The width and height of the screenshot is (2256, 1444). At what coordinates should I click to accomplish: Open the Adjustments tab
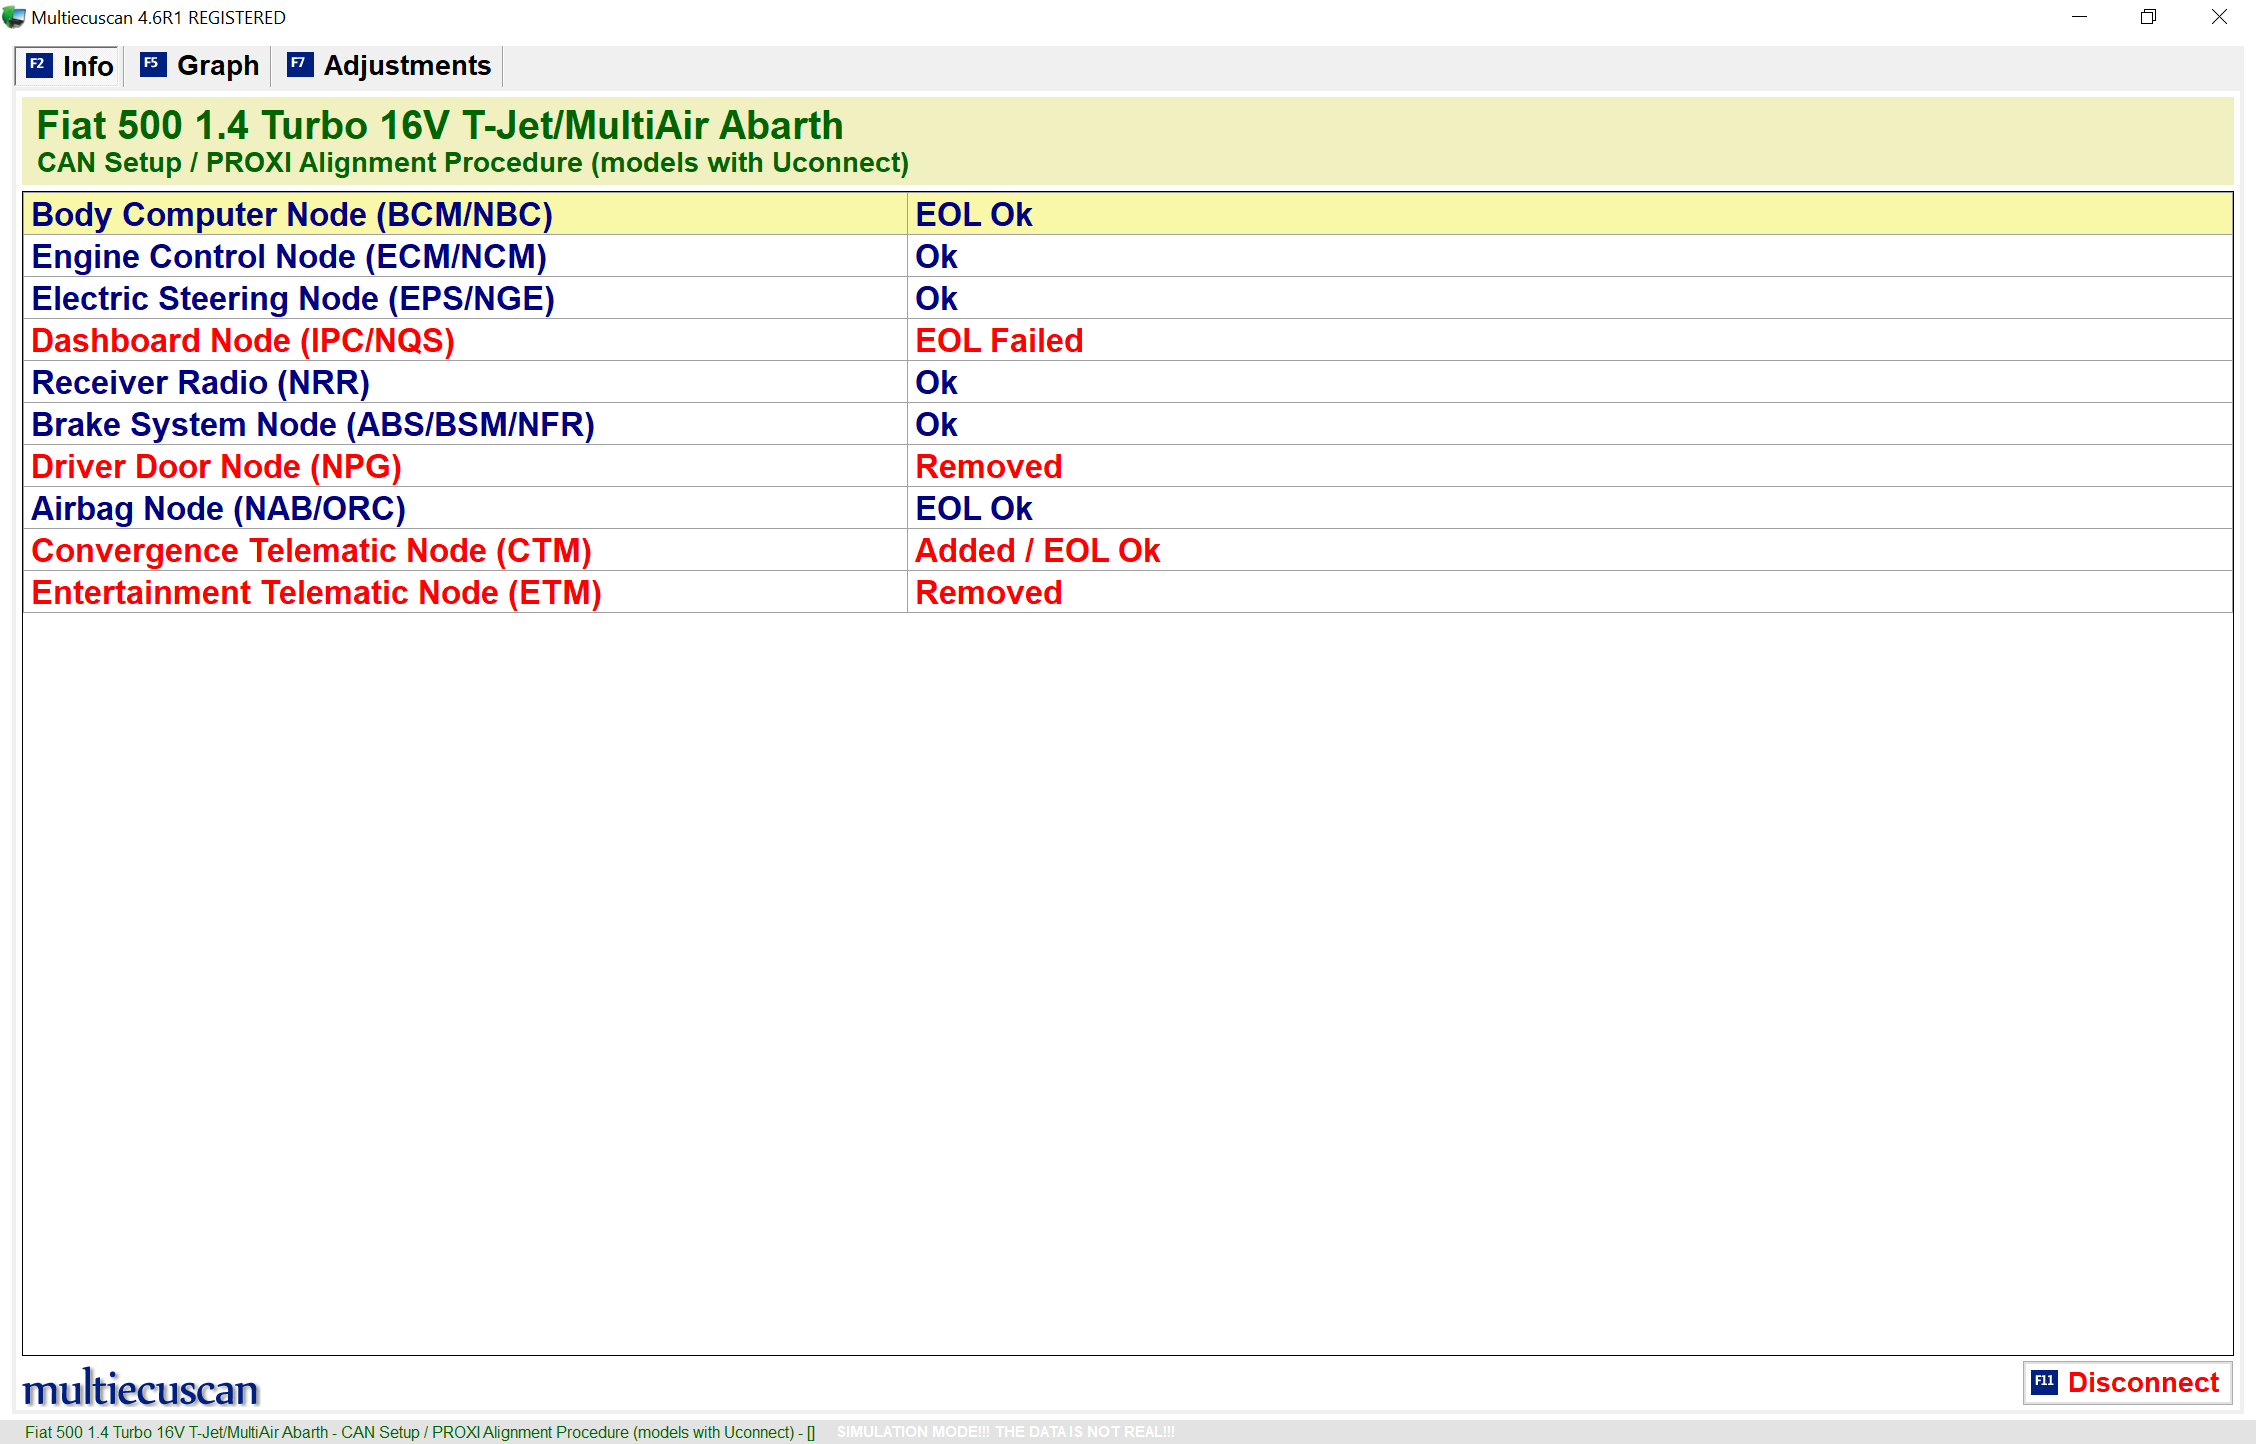coord(389,66)
